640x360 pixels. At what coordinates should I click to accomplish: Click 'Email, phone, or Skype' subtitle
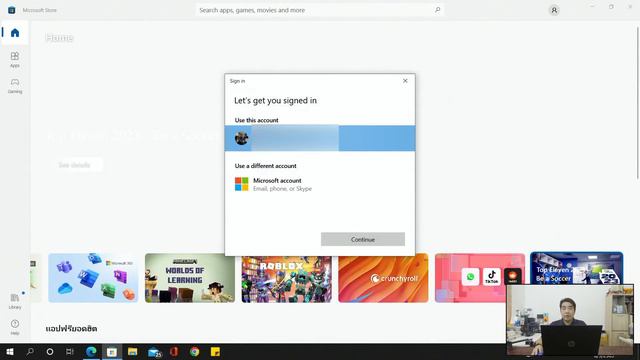click(282, 189)
